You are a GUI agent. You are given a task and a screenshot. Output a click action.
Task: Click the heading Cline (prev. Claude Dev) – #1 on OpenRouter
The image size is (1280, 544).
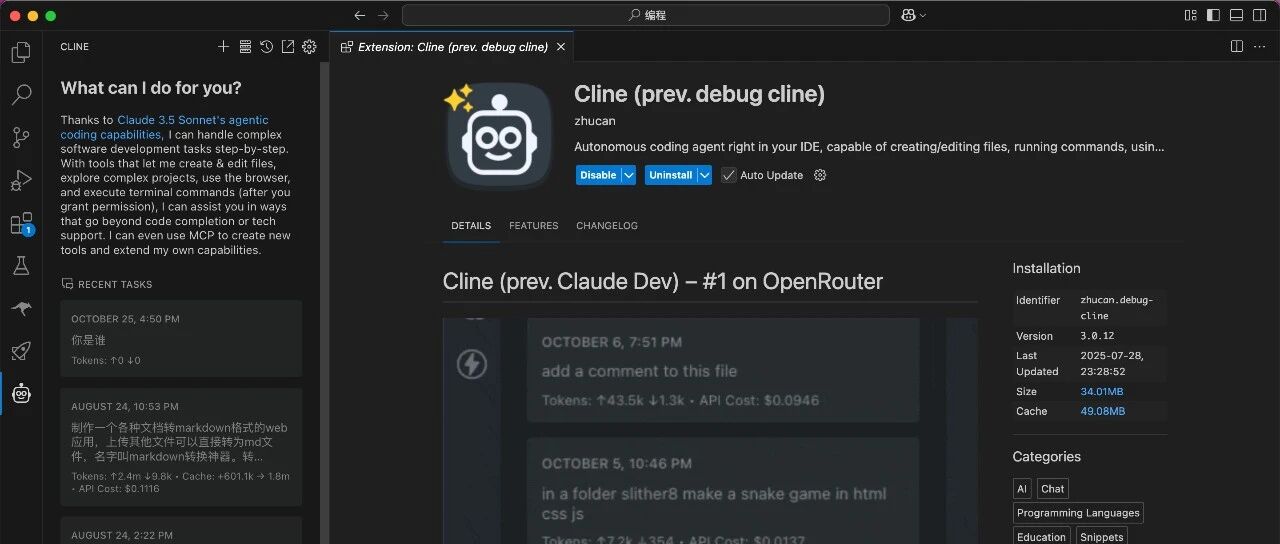[x=662, y=282]
